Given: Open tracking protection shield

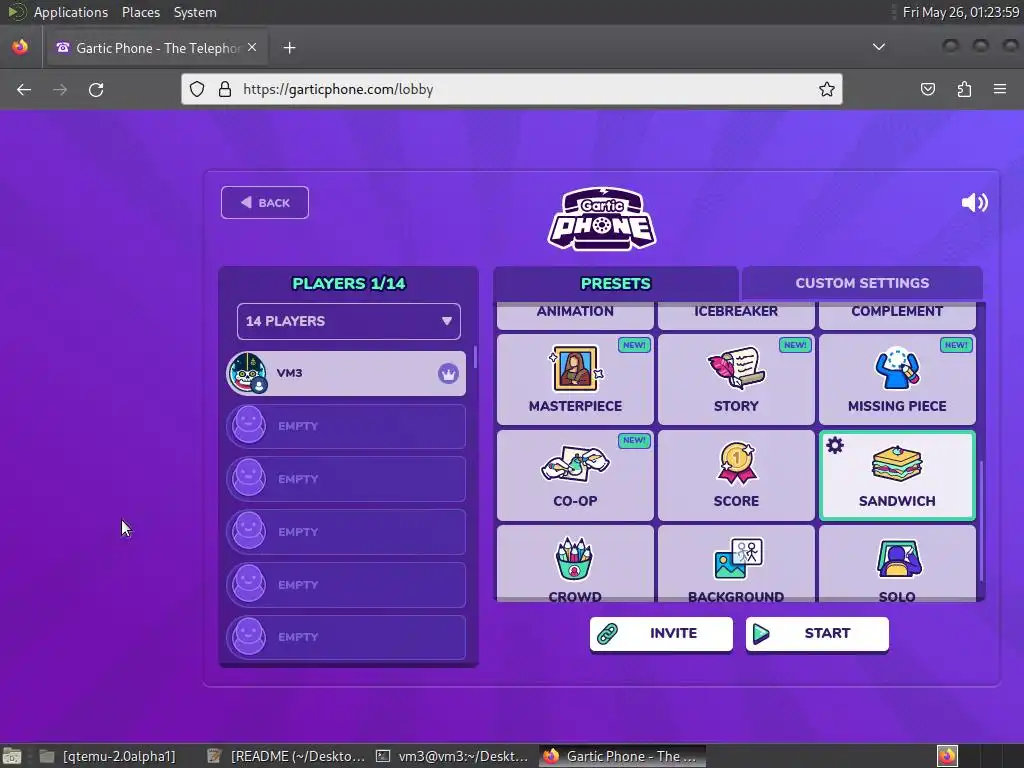Looking at the screenshot, I should [x=197, y=89].
